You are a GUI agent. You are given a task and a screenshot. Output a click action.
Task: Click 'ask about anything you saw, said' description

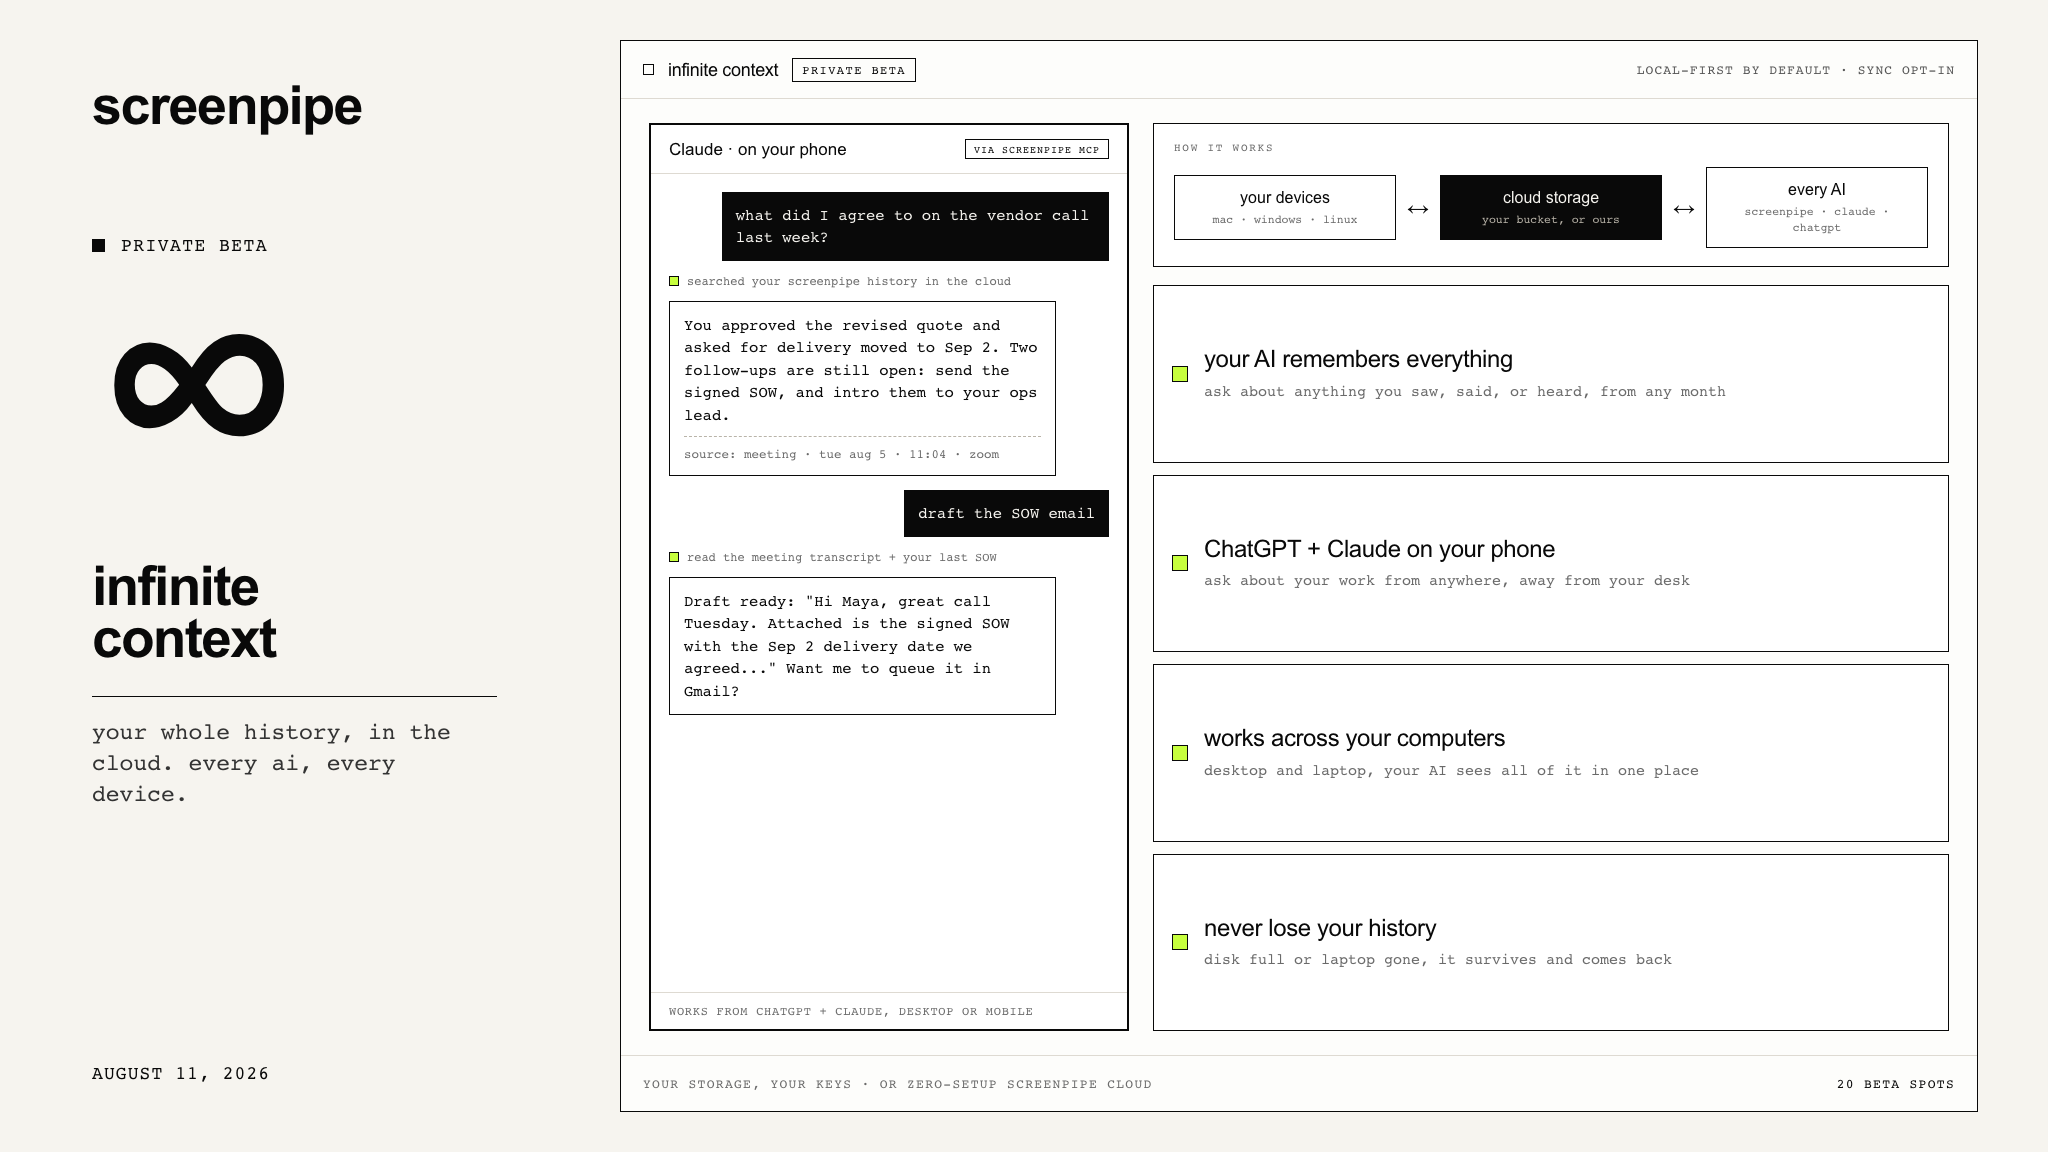point(1465,392)
